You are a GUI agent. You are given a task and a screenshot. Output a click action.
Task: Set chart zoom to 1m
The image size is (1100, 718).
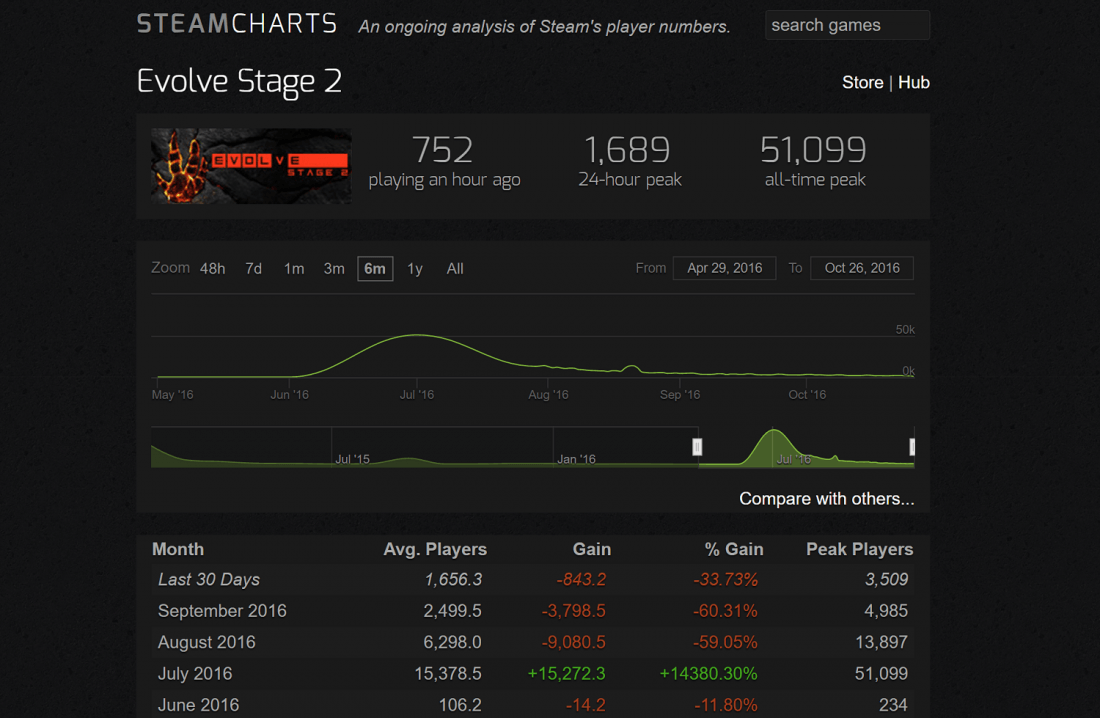pyautogui.click(x=294, y=269)
